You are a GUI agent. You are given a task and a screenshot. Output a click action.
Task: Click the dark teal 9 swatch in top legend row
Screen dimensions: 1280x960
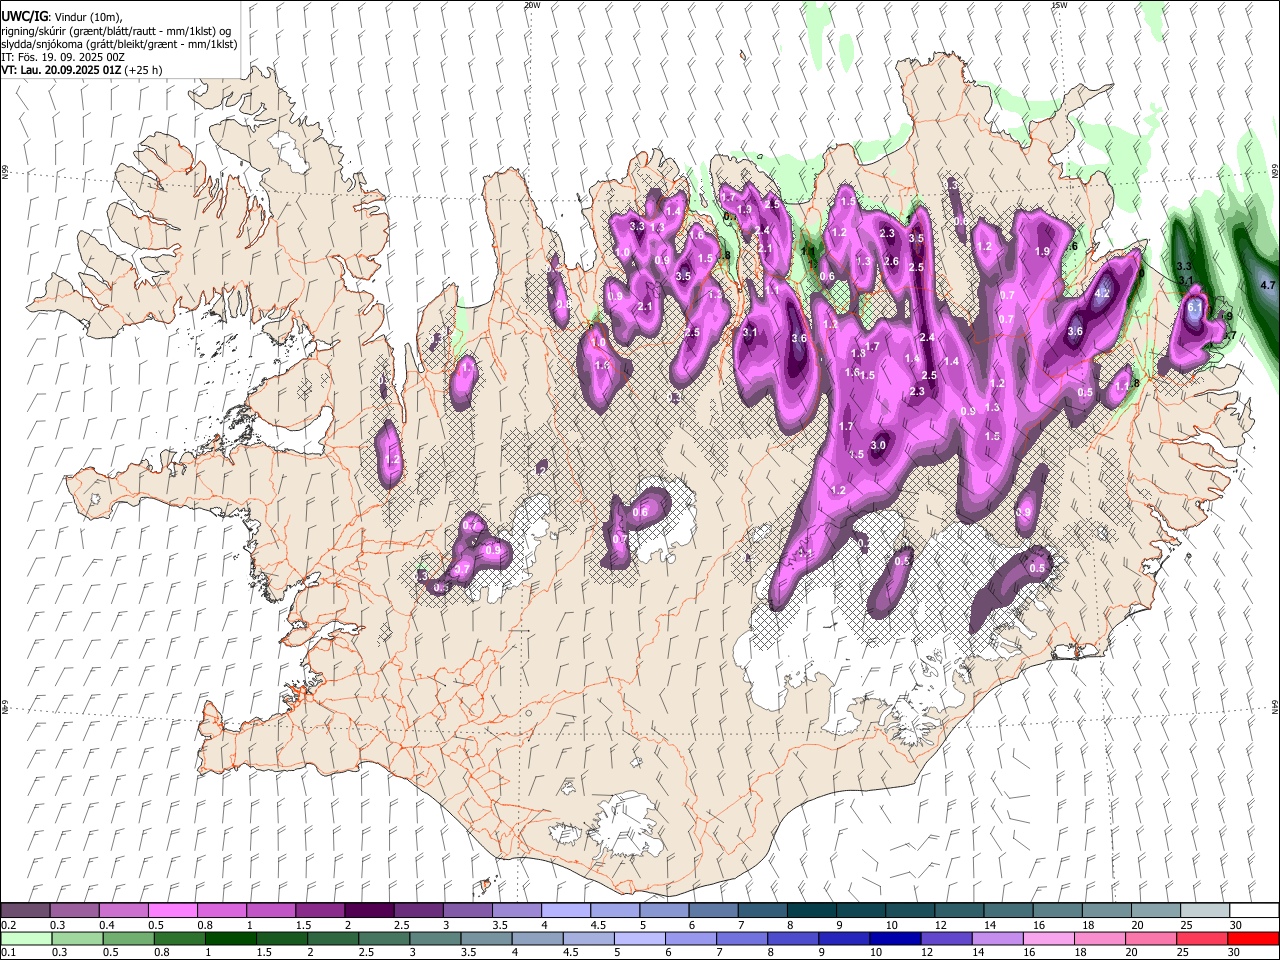click(x=861, y=911)
